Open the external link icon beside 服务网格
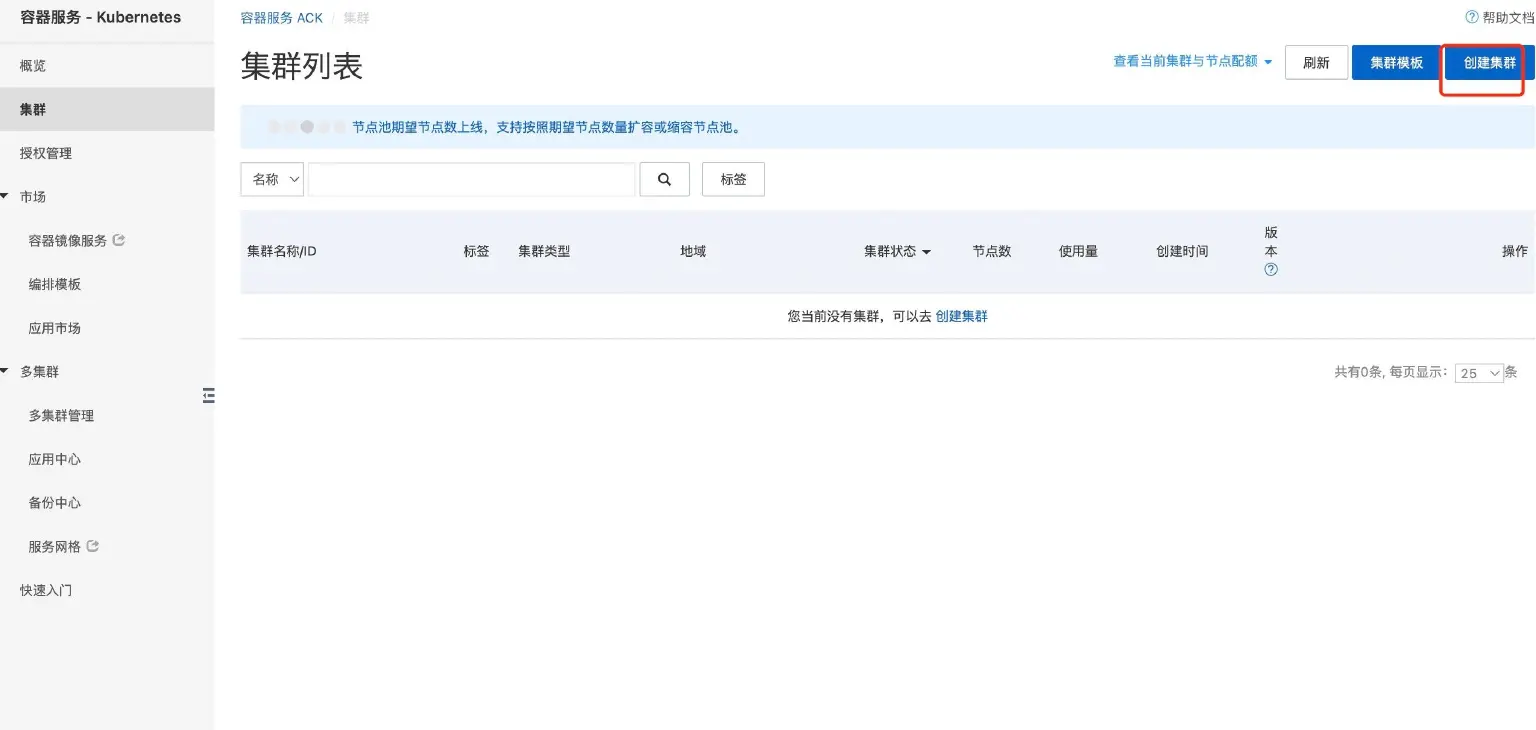The height and width of the screenshot is (730, 1536). point(94,545)
